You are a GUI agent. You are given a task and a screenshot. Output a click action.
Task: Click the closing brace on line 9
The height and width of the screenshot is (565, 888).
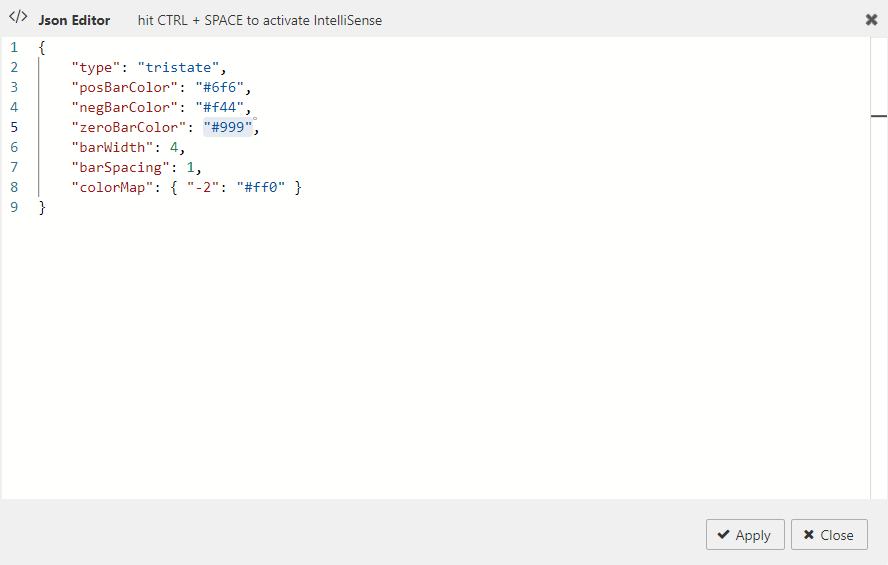click(x=42, y=207)
